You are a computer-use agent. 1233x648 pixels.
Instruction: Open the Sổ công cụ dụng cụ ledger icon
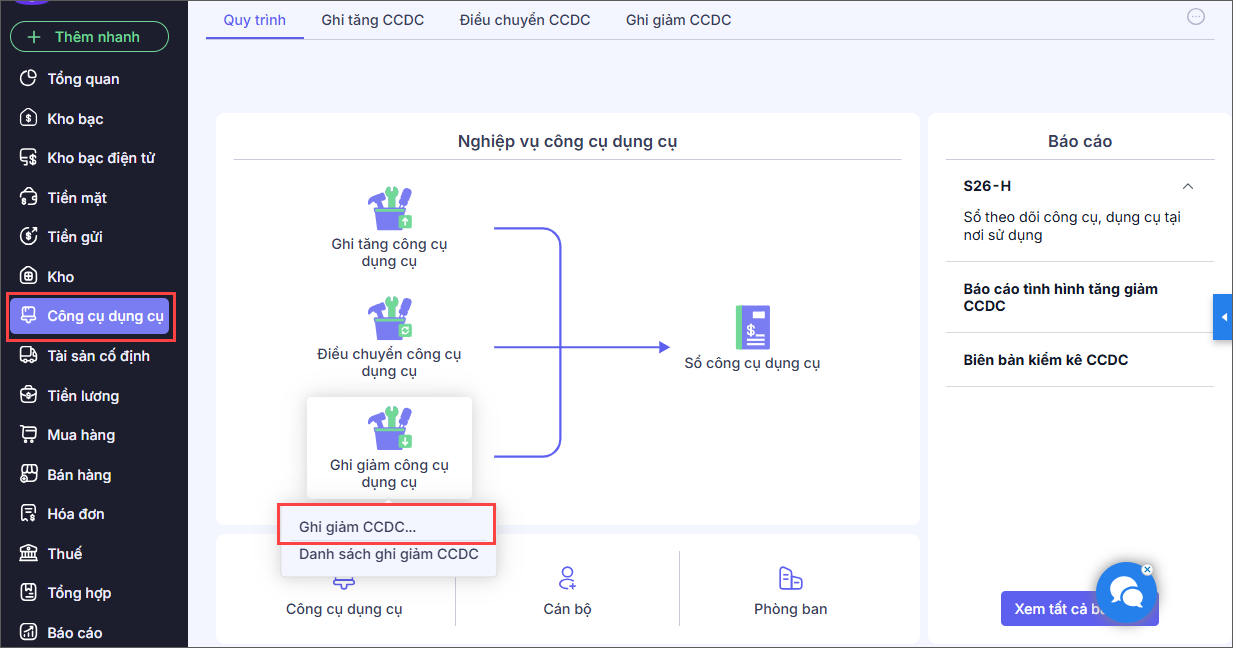[752, 327]
